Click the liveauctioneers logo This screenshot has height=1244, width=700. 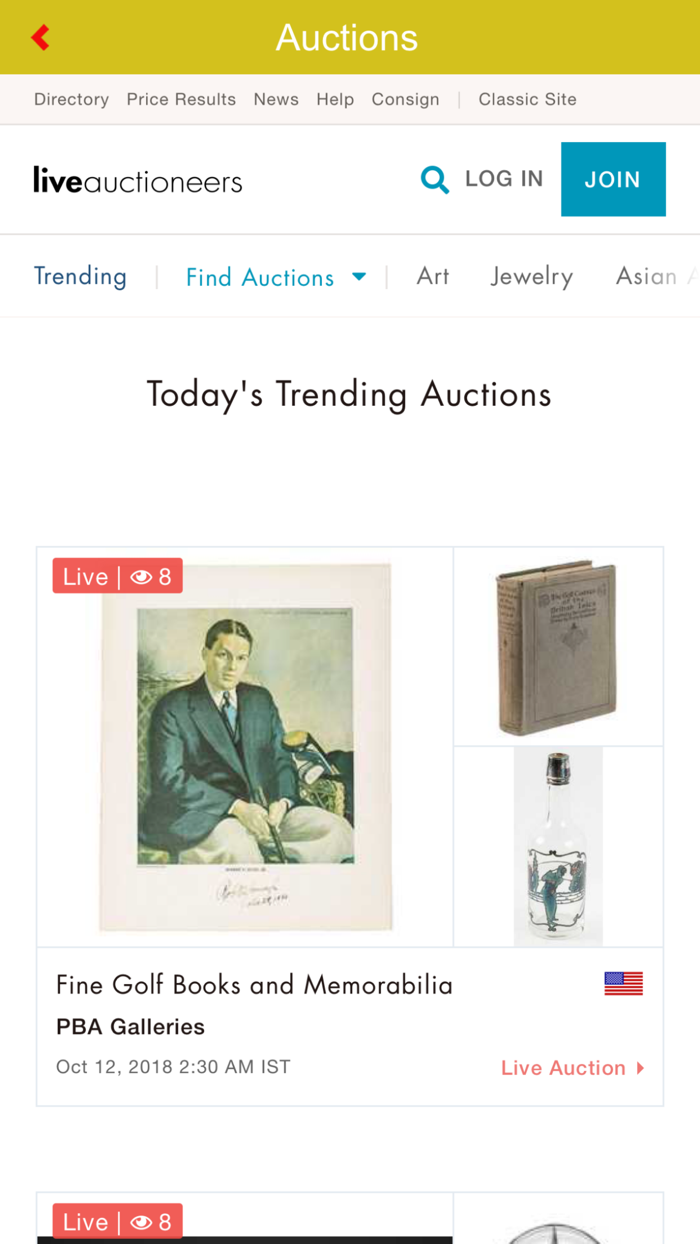pyautogui.click(x=137, y=179)
